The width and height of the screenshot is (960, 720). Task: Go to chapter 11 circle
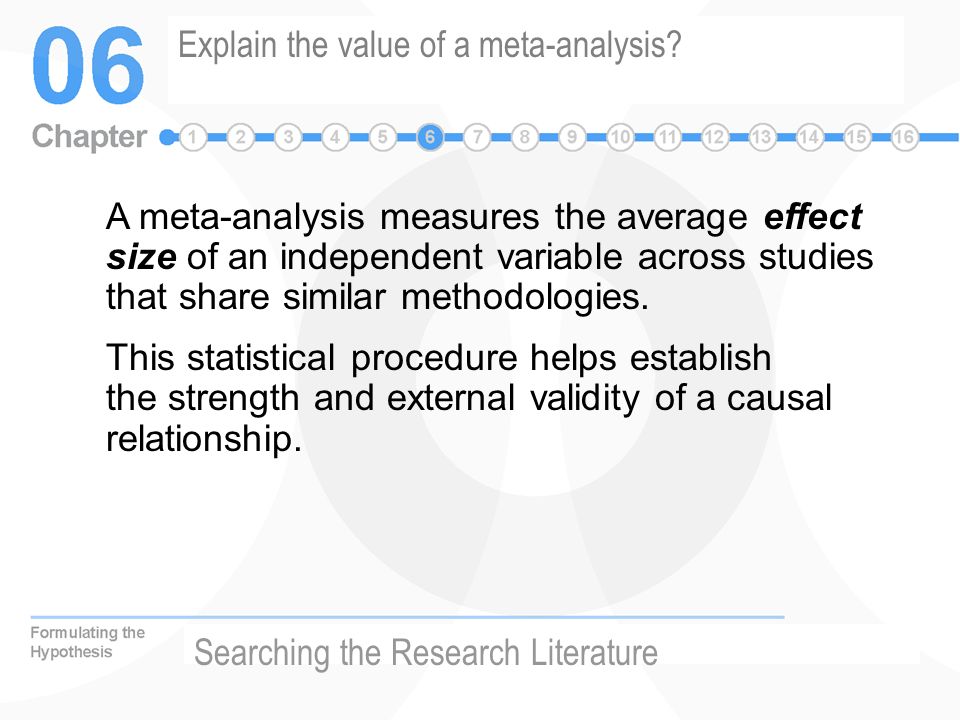click(x=667, y=137)
